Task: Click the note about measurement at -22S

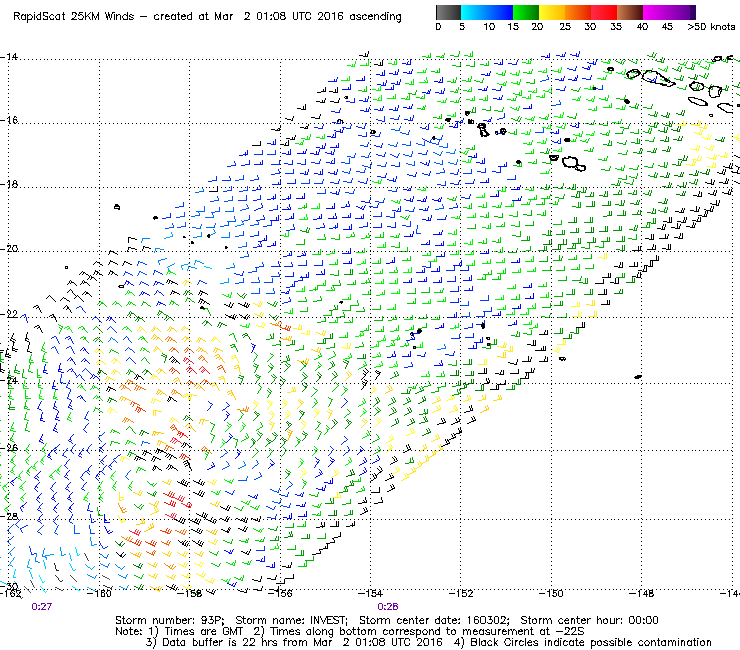Action: [x=419, y=632]
